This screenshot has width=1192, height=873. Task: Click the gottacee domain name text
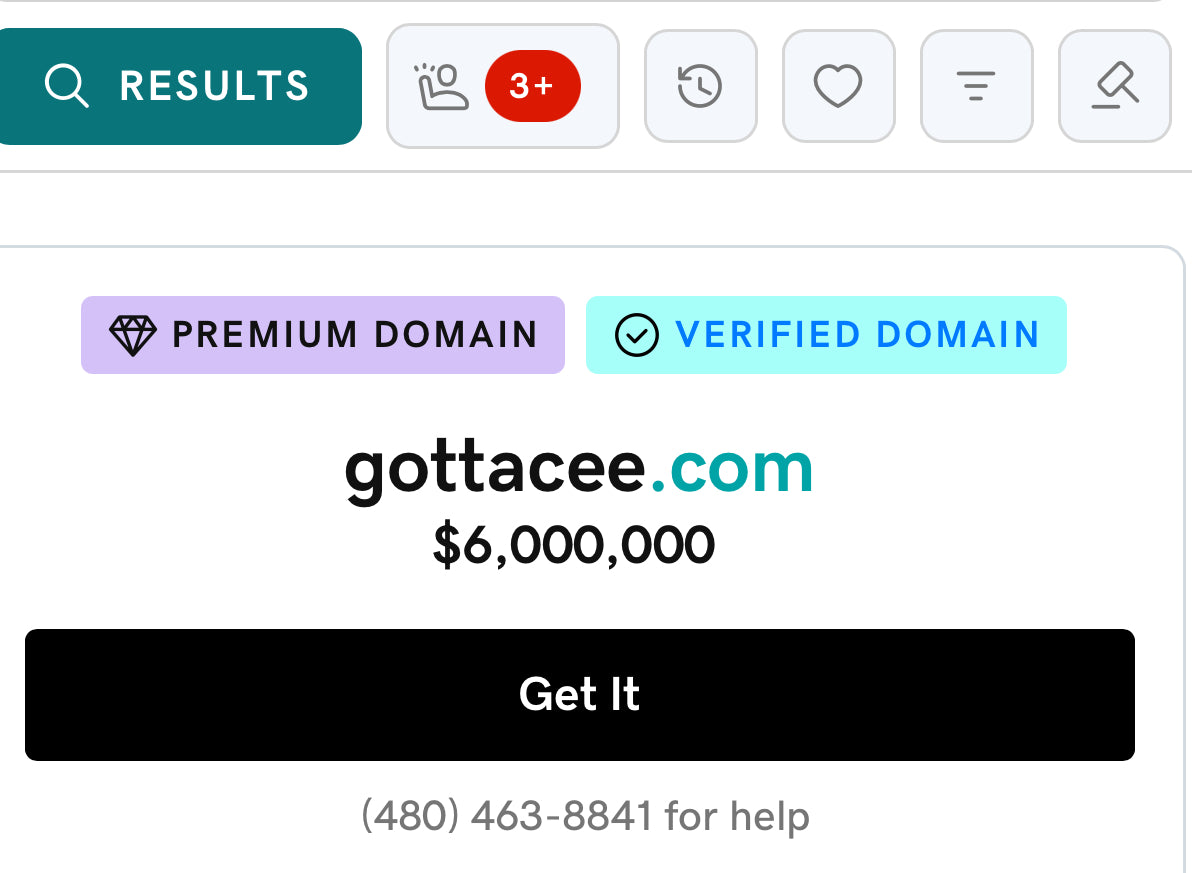coord(496,471)
